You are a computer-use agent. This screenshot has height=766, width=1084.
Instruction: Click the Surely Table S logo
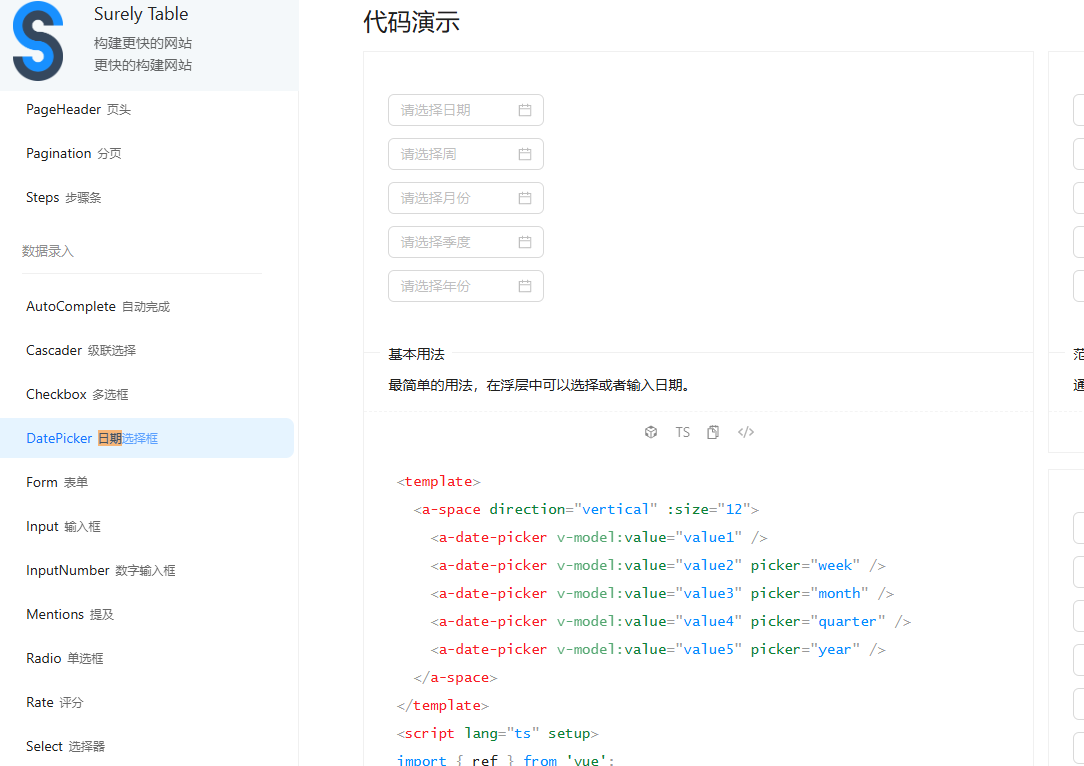point(38,41)
